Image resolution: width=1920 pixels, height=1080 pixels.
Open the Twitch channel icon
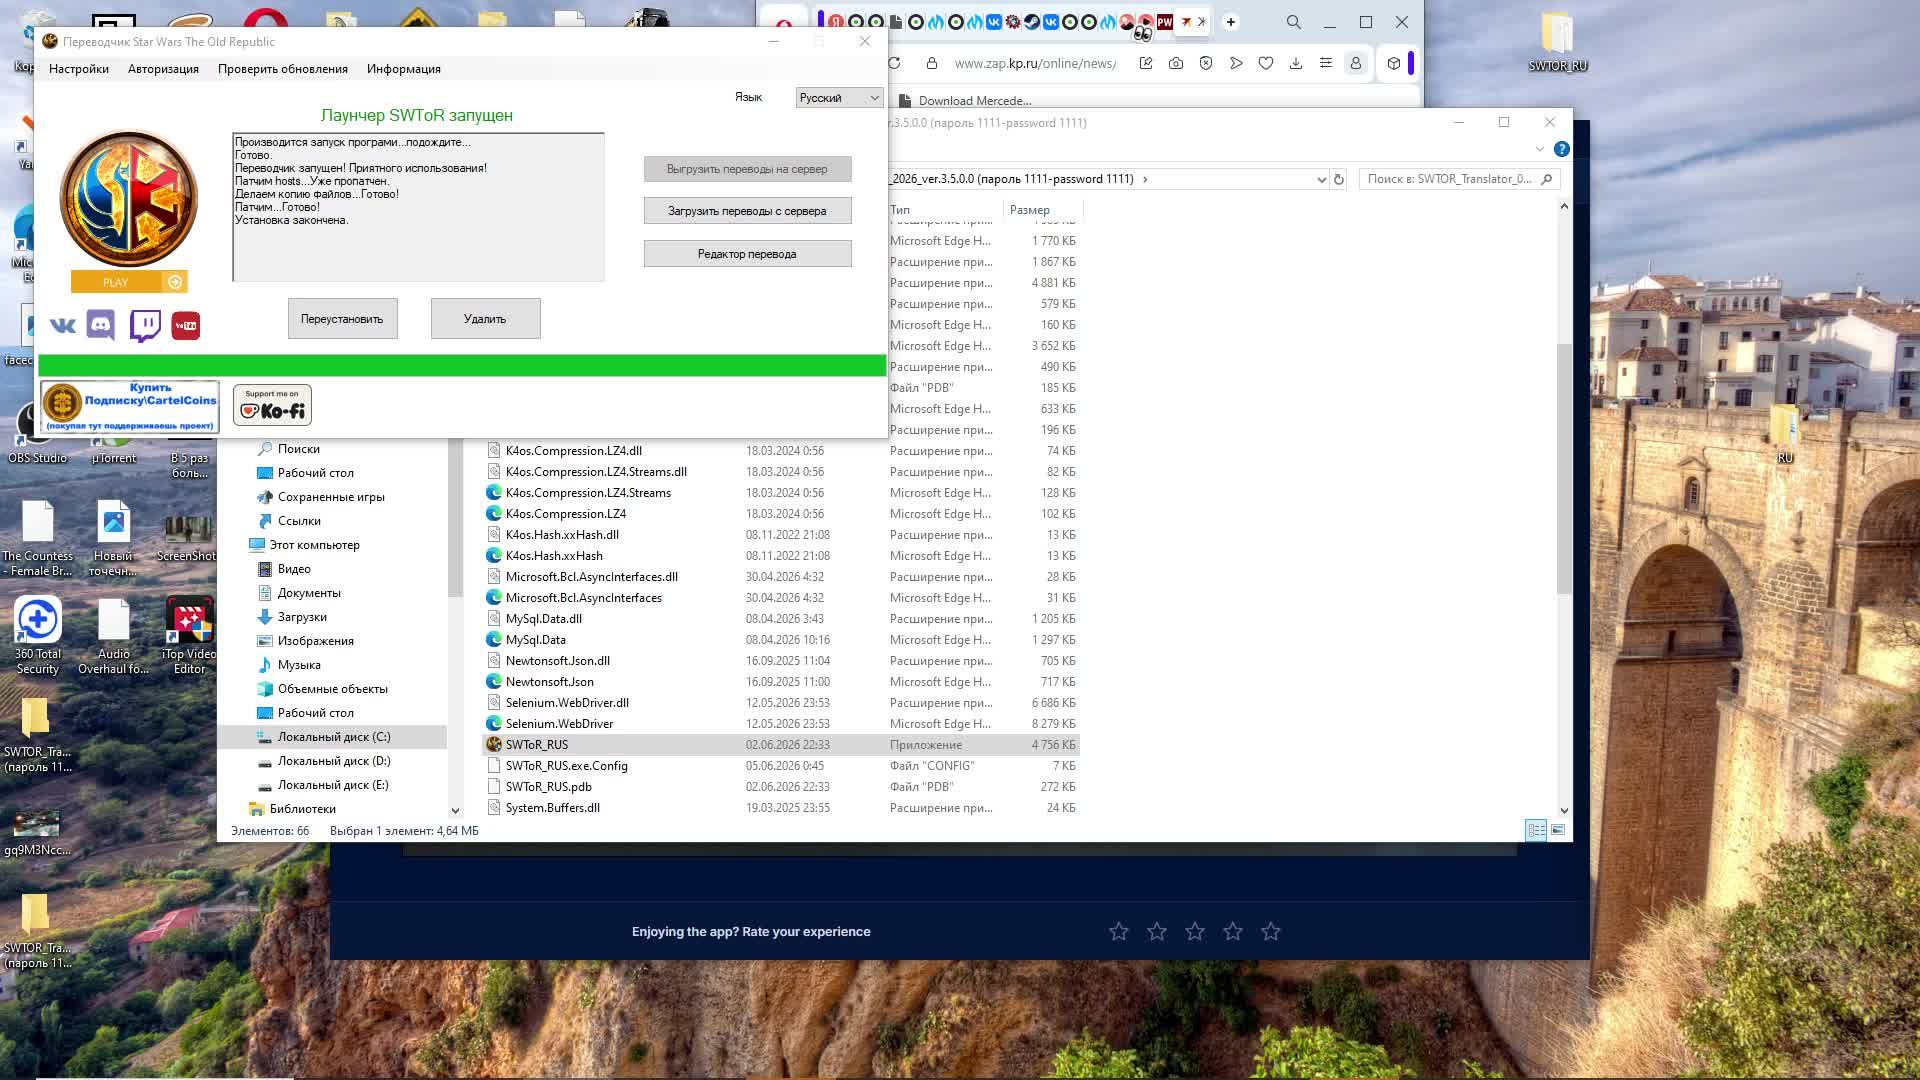coord(145,326)
